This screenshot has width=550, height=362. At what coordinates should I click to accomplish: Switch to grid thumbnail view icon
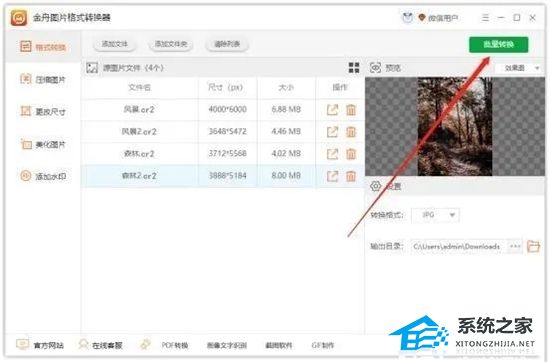click(354, 68)
